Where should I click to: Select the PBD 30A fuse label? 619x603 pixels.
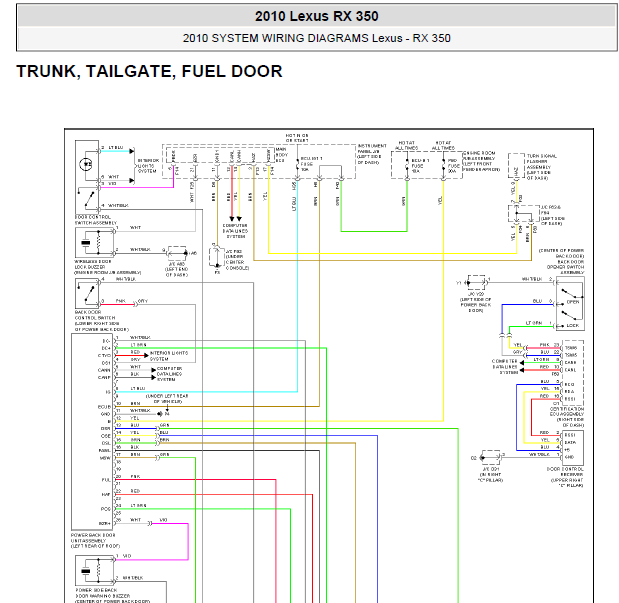453,166
